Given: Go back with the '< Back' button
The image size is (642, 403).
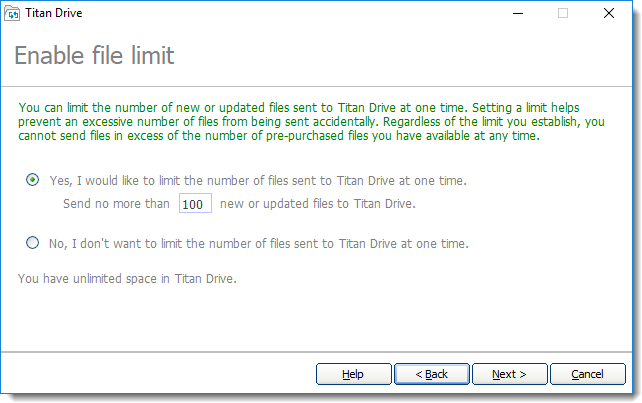Looking at the screenshot, I should coord(431,374).
